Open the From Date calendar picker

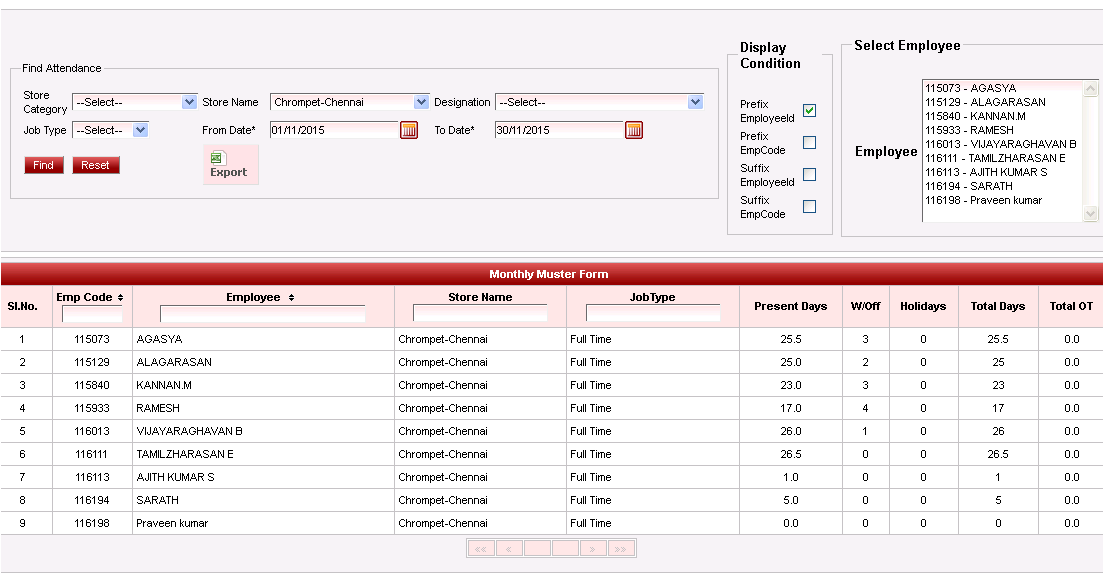(408, 130)
